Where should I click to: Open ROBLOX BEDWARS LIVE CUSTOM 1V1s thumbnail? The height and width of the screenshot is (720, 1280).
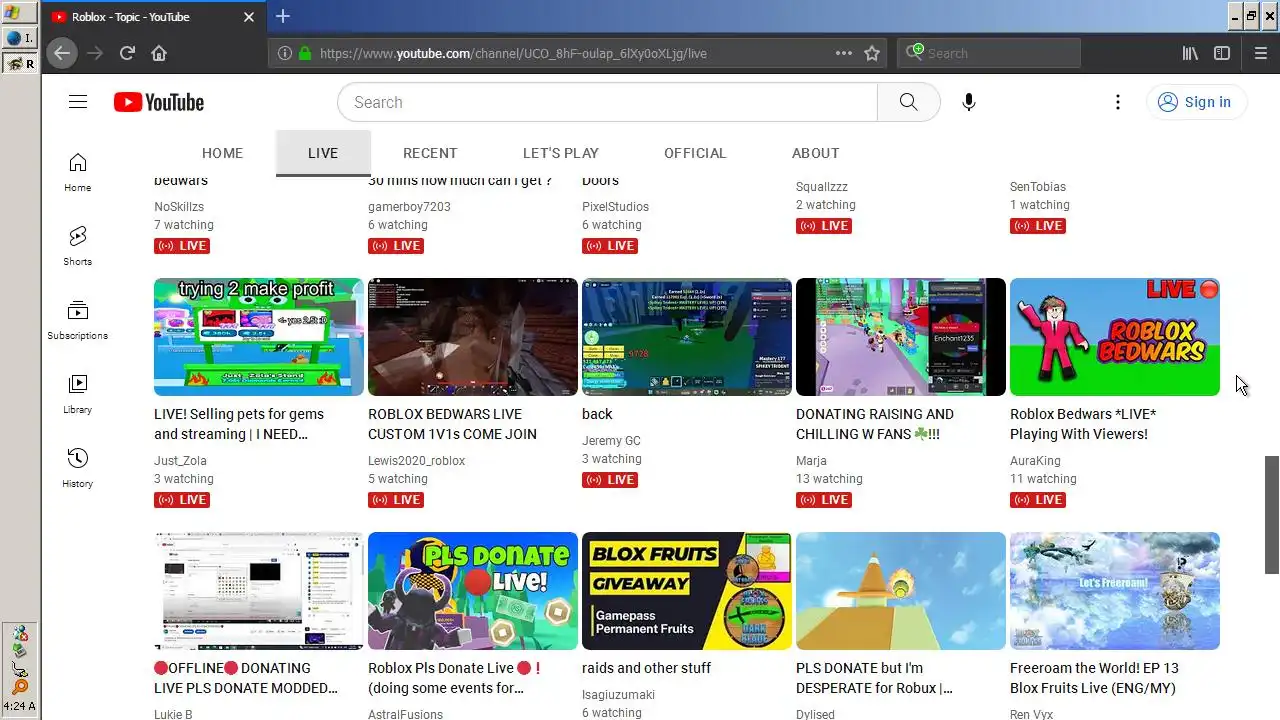(x=473, y=337)
